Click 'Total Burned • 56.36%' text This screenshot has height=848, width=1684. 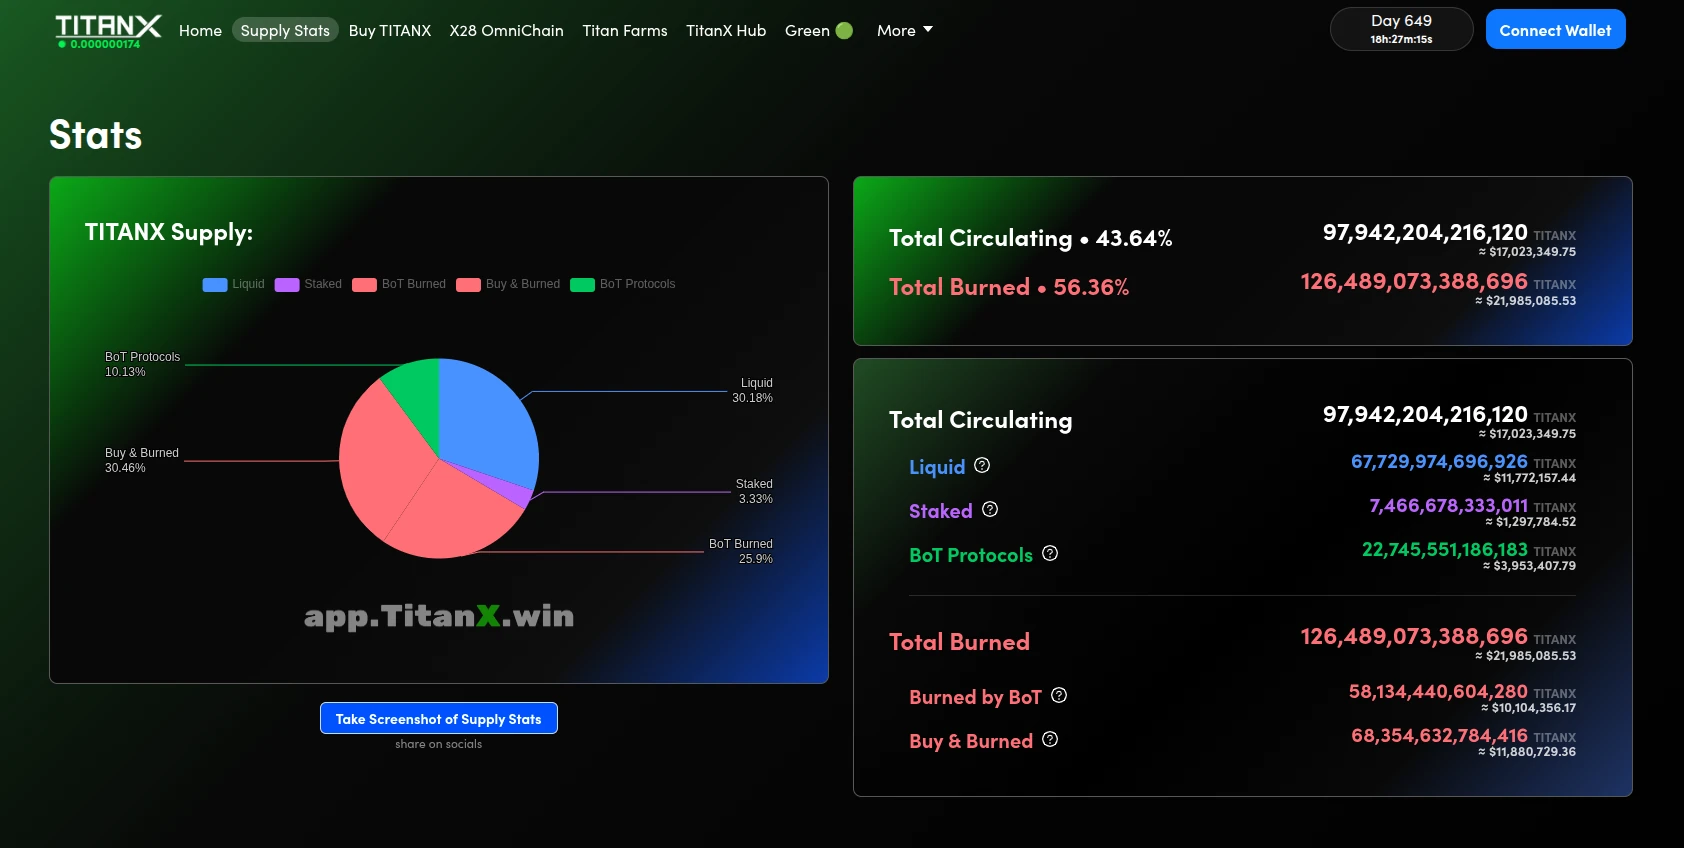click(1009, 287)
